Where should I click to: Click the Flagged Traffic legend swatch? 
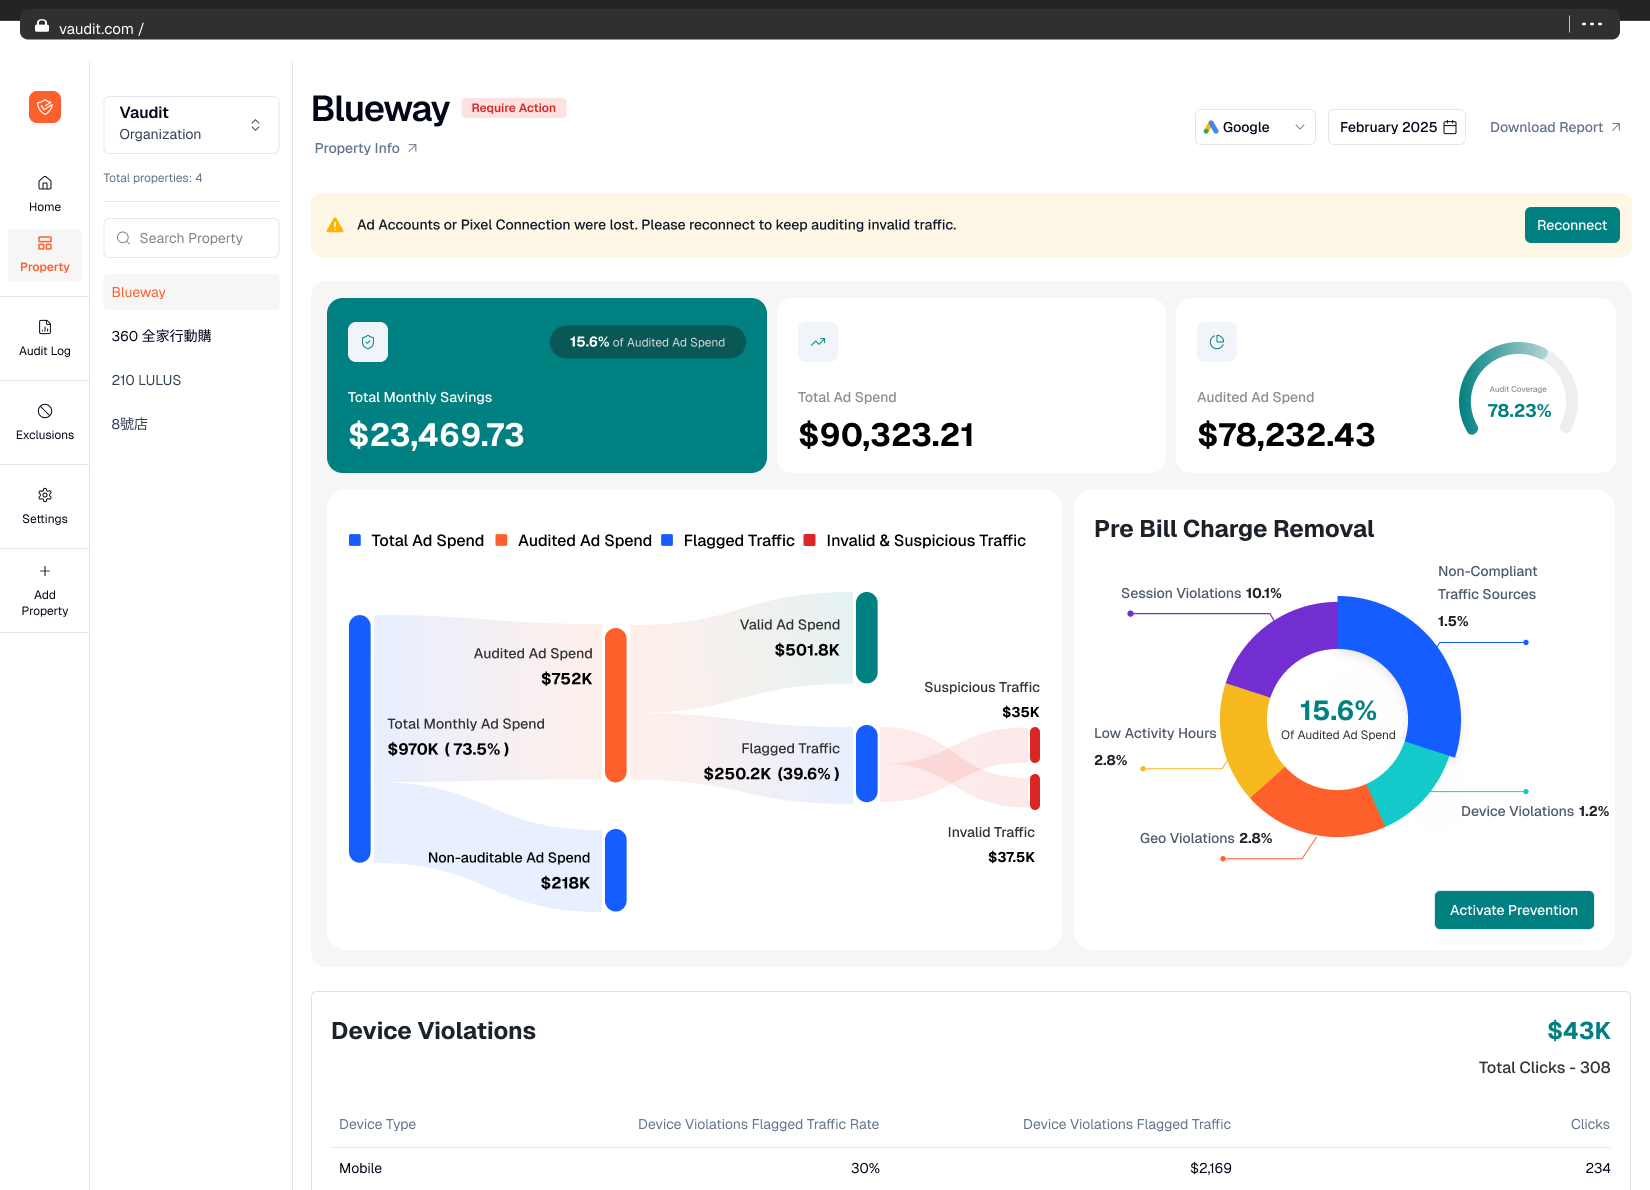click(x=667, y=540)
